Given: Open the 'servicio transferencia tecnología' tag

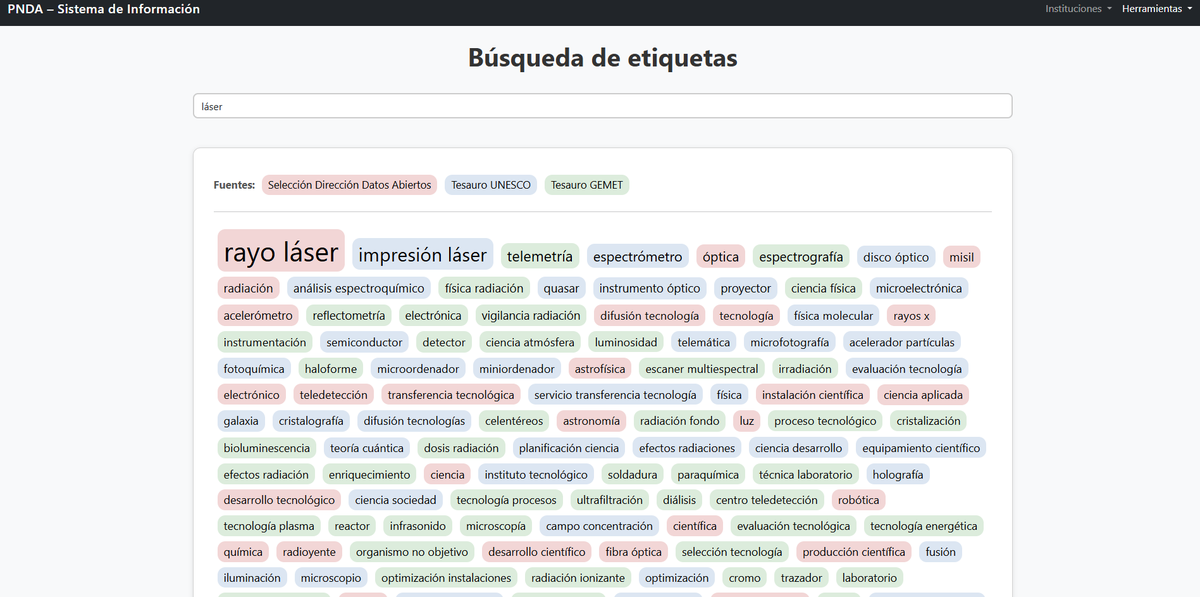Looking at the screenshot, I should pyautogui.click(x=614, y=395).
